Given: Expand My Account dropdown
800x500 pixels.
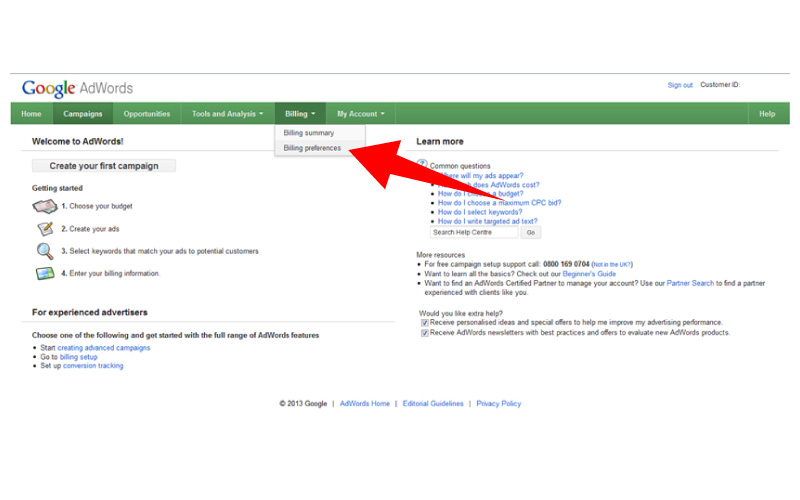Looking at the screenshot, I should (x=361, y=114).
